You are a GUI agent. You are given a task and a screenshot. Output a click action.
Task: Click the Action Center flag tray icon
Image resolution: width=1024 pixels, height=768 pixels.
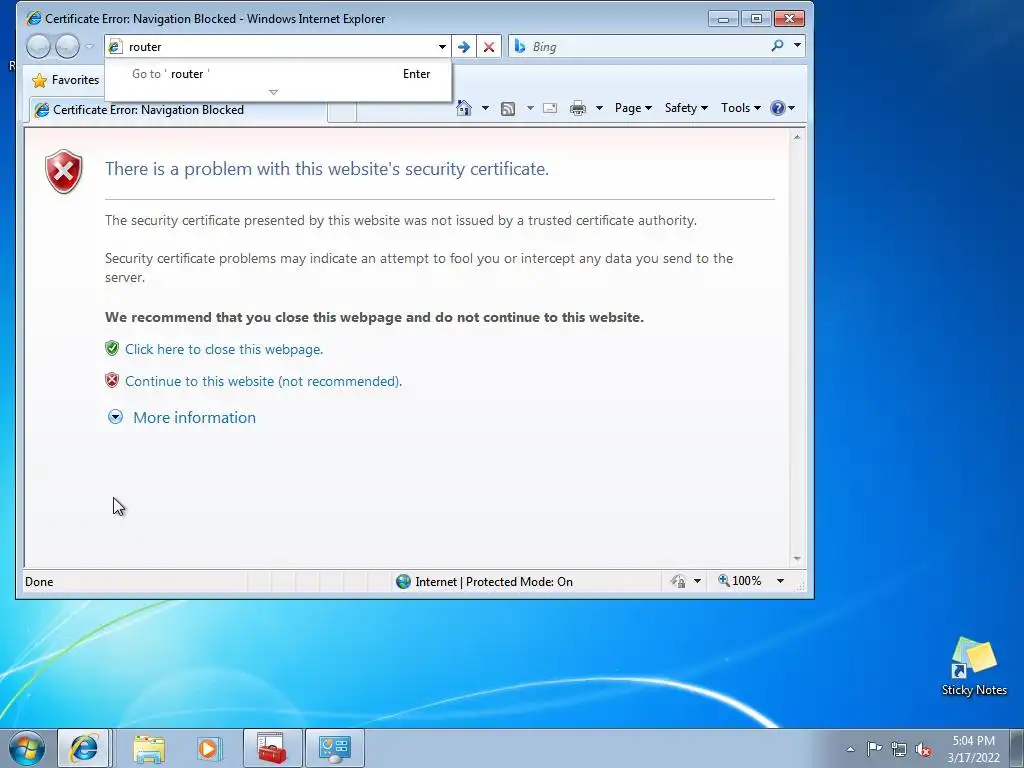click(874, 748)
